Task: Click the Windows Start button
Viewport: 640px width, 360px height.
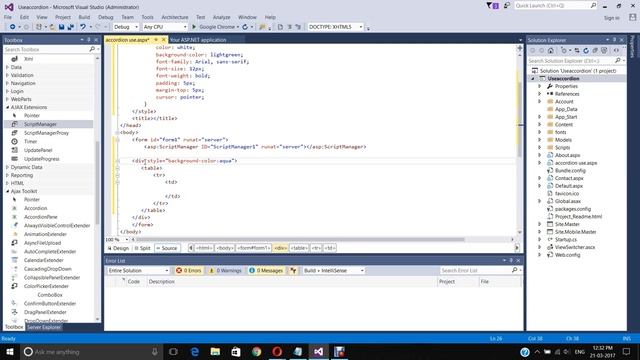Action: pyautogui.click(x=9, y=351)
